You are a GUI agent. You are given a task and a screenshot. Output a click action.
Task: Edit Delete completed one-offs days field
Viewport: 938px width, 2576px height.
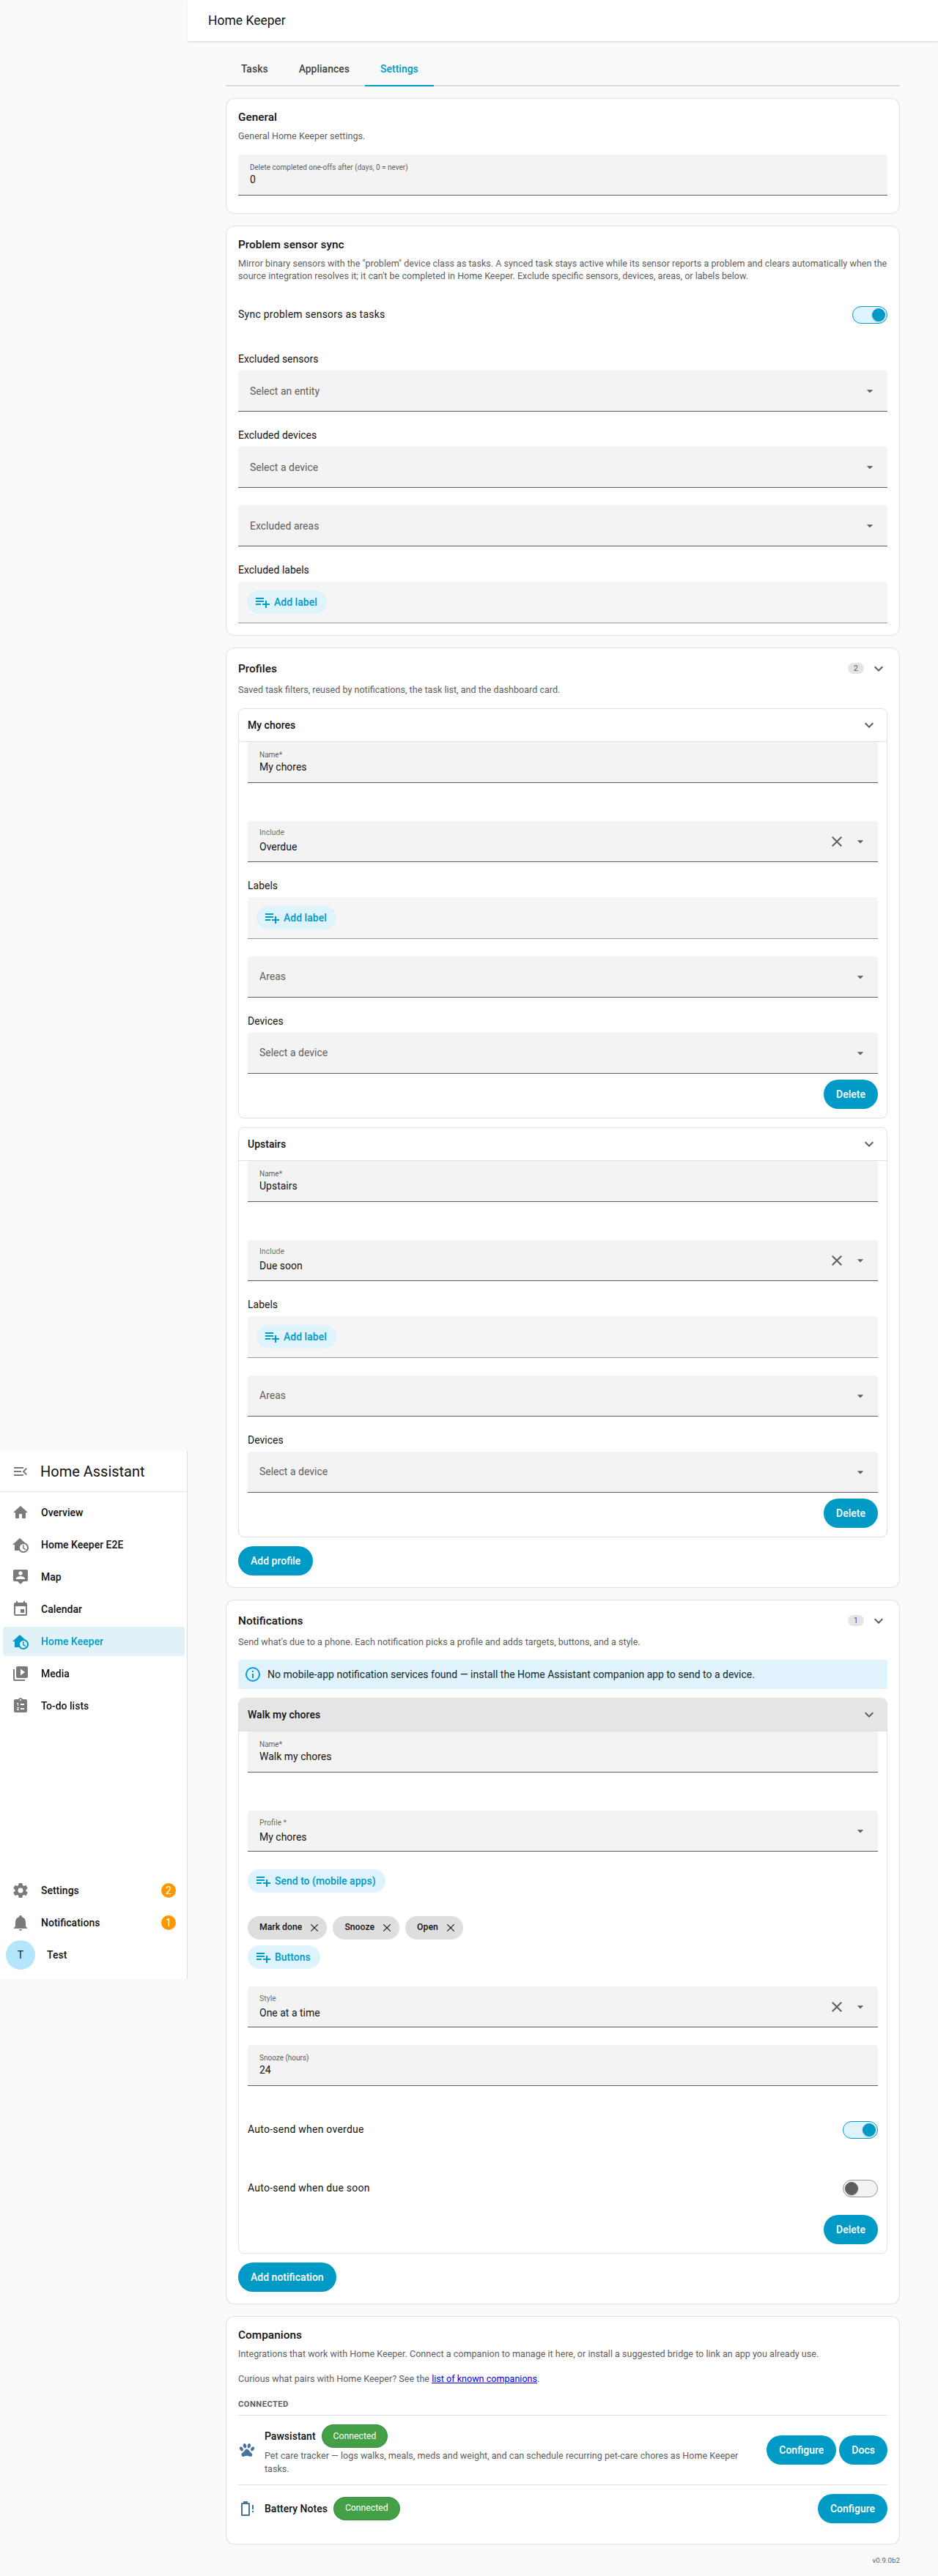point(562,174)
